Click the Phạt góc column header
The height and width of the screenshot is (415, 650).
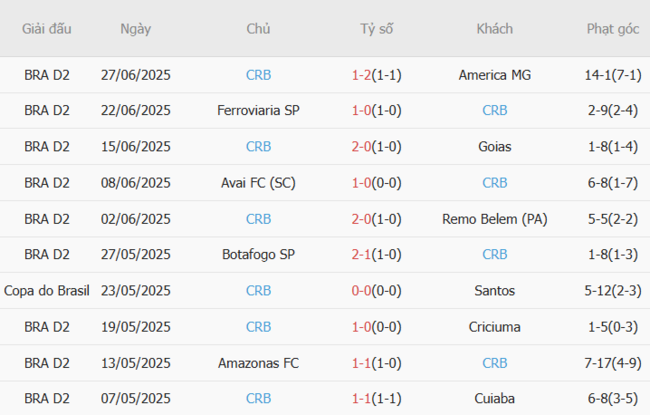(x=613, y=29)
